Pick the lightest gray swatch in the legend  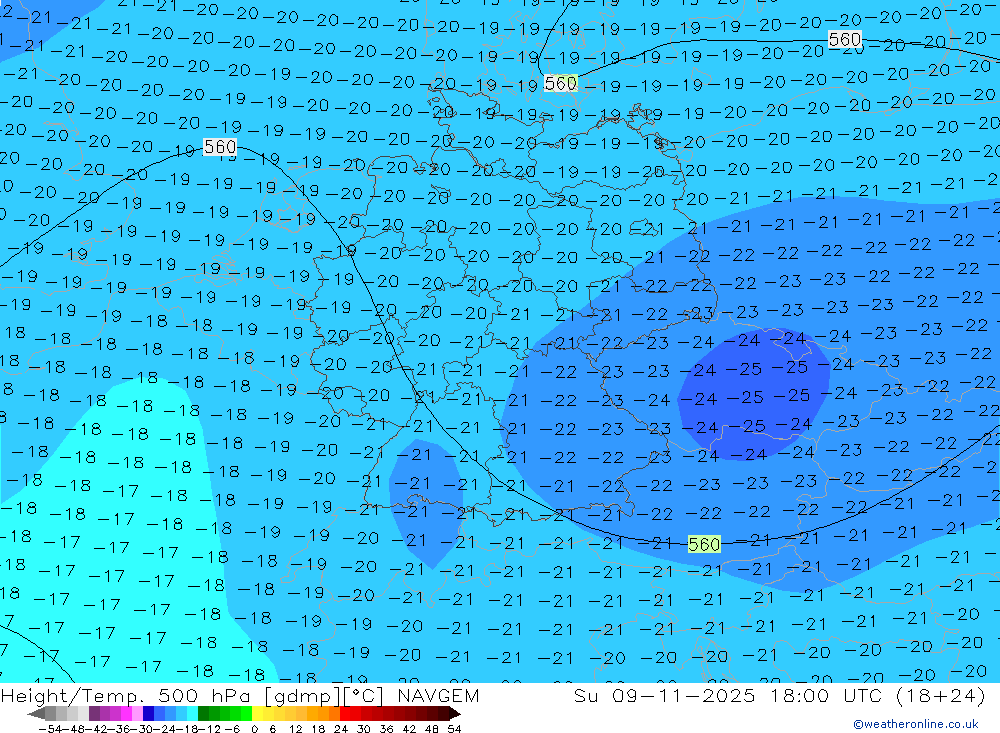click(x=84, y=713)
